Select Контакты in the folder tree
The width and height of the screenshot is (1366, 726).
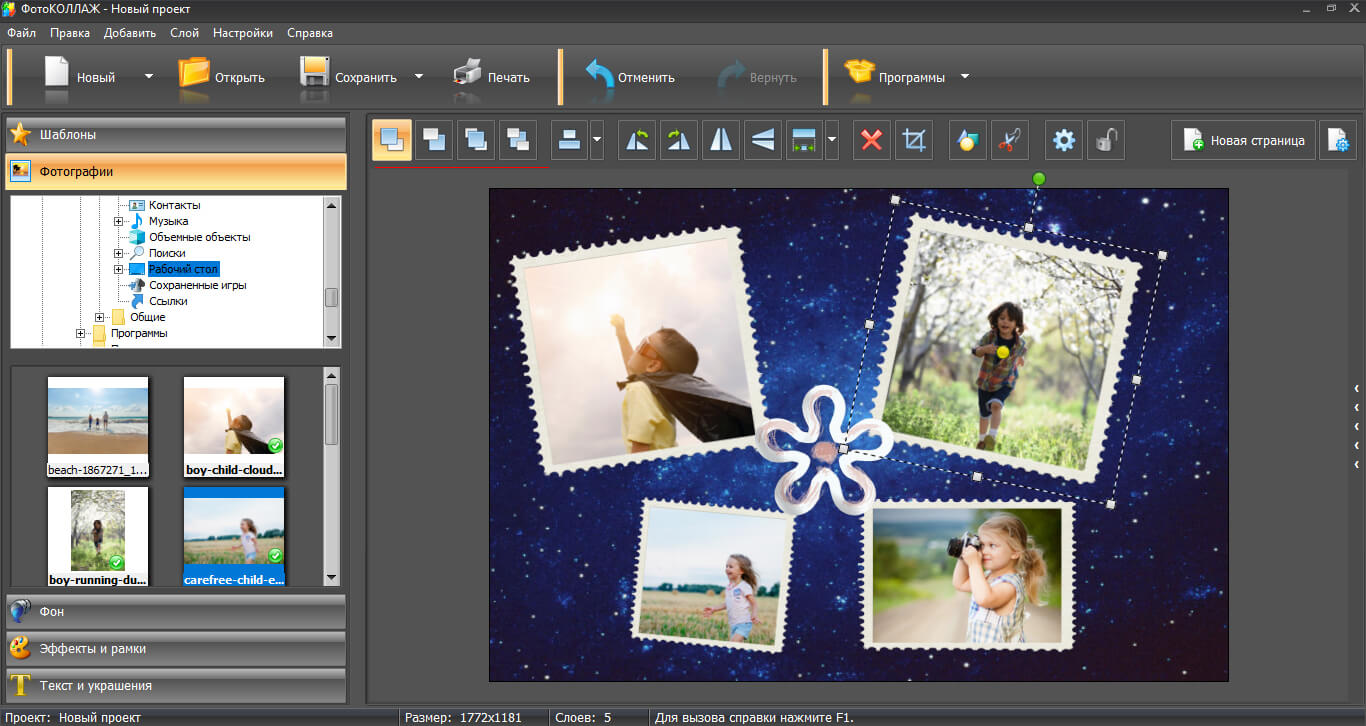pyautogui.click(x=174, y=205)
